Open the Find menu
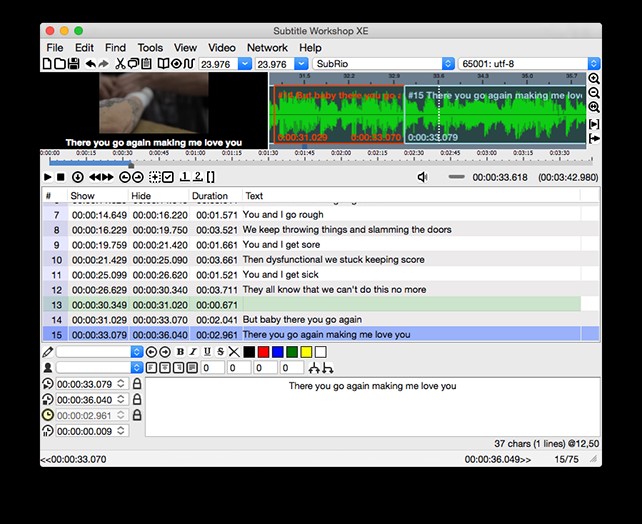 click(115, 48)
